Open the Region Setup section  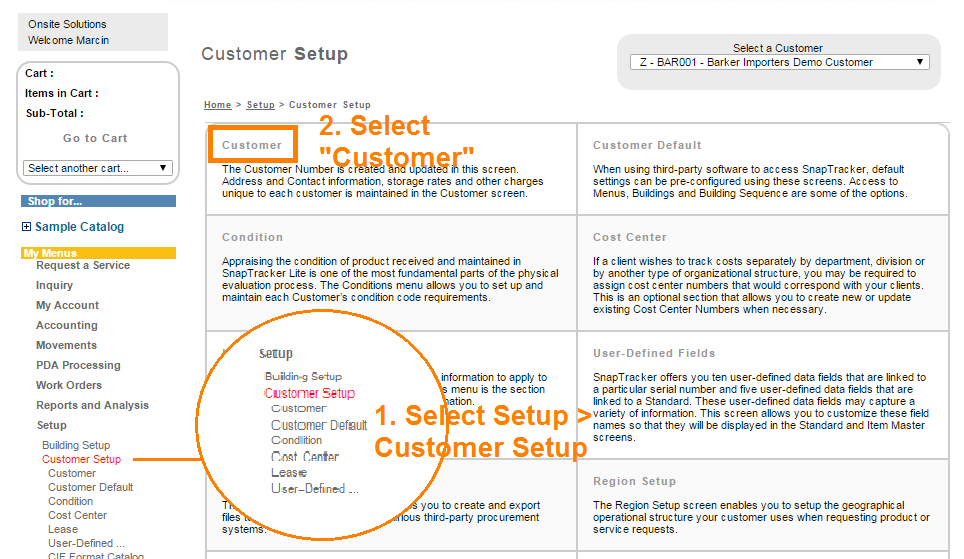[634, 481]
